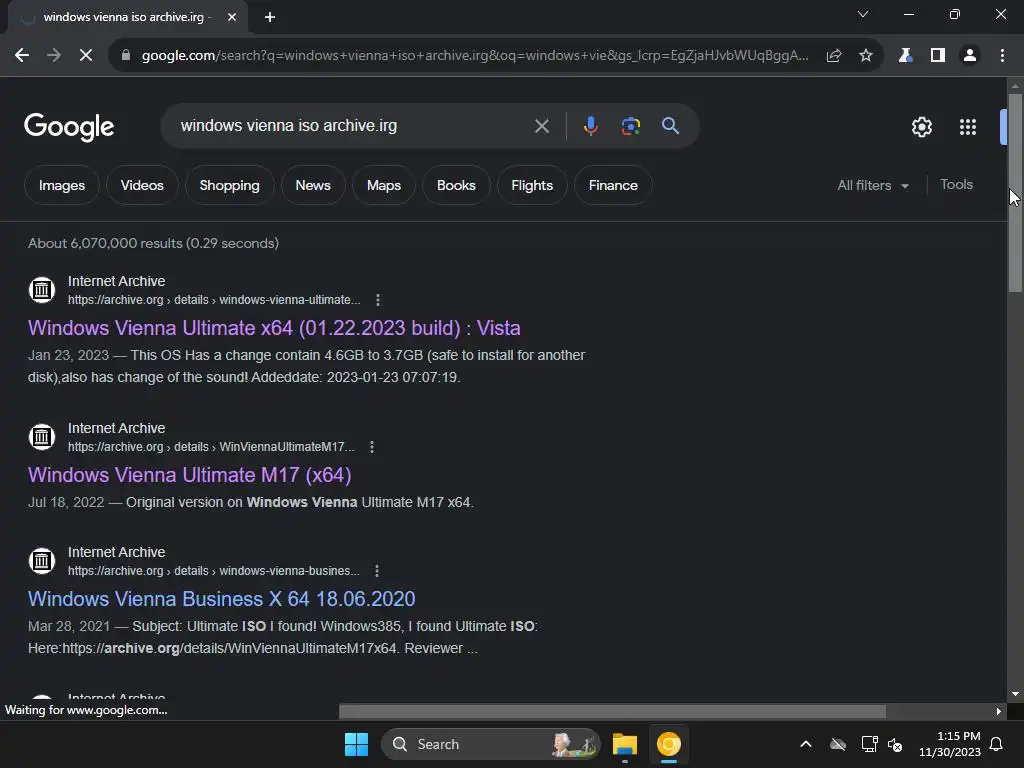Click the network display tray icon
The width and height of the screenshot is (1024, 768).
coord(869,744)
